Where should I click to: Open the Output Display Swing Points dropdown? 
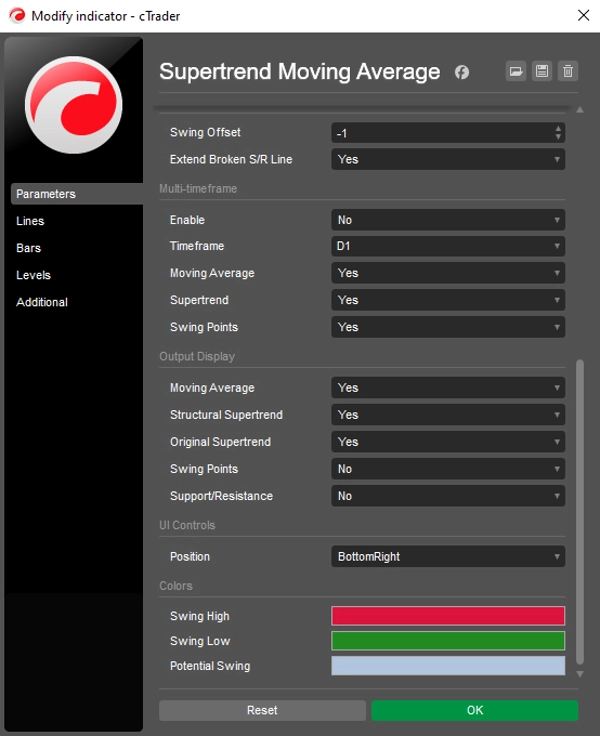(448, 469)
